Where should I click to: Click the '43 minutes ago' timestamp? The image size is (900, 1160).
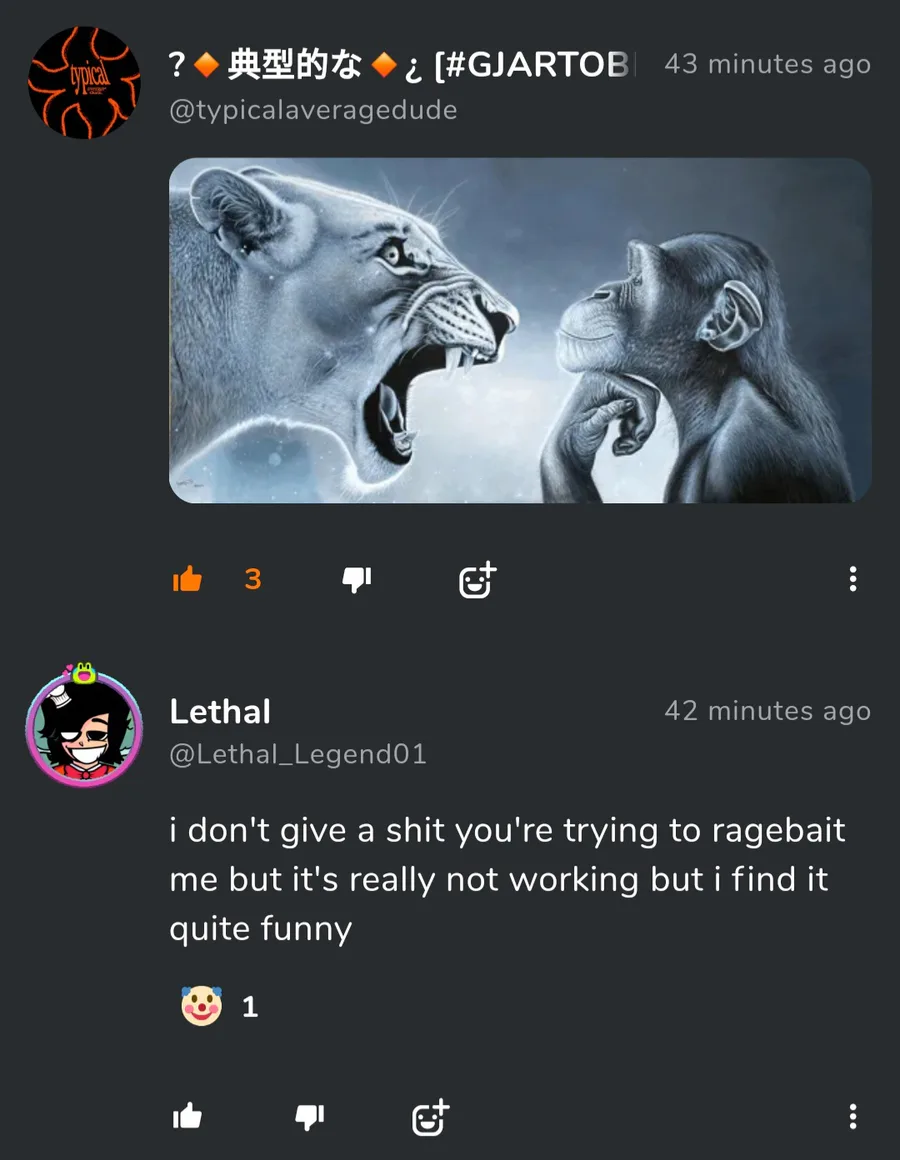click(x=767, y=64)
